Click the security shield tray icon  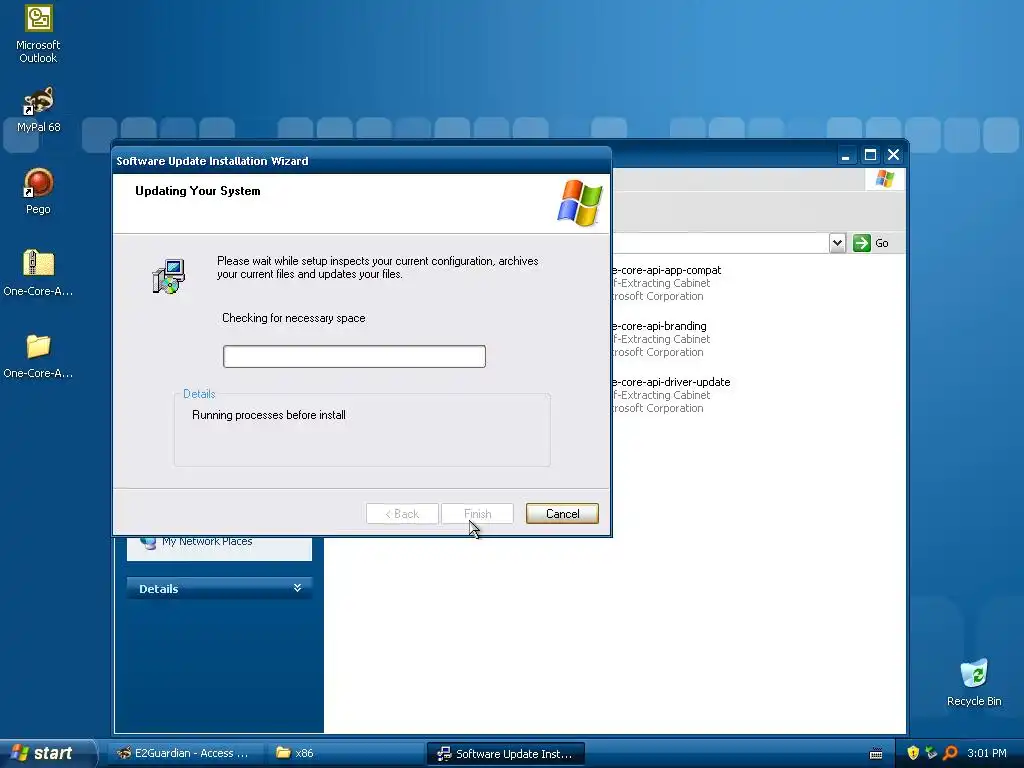[x=913, y=753]
